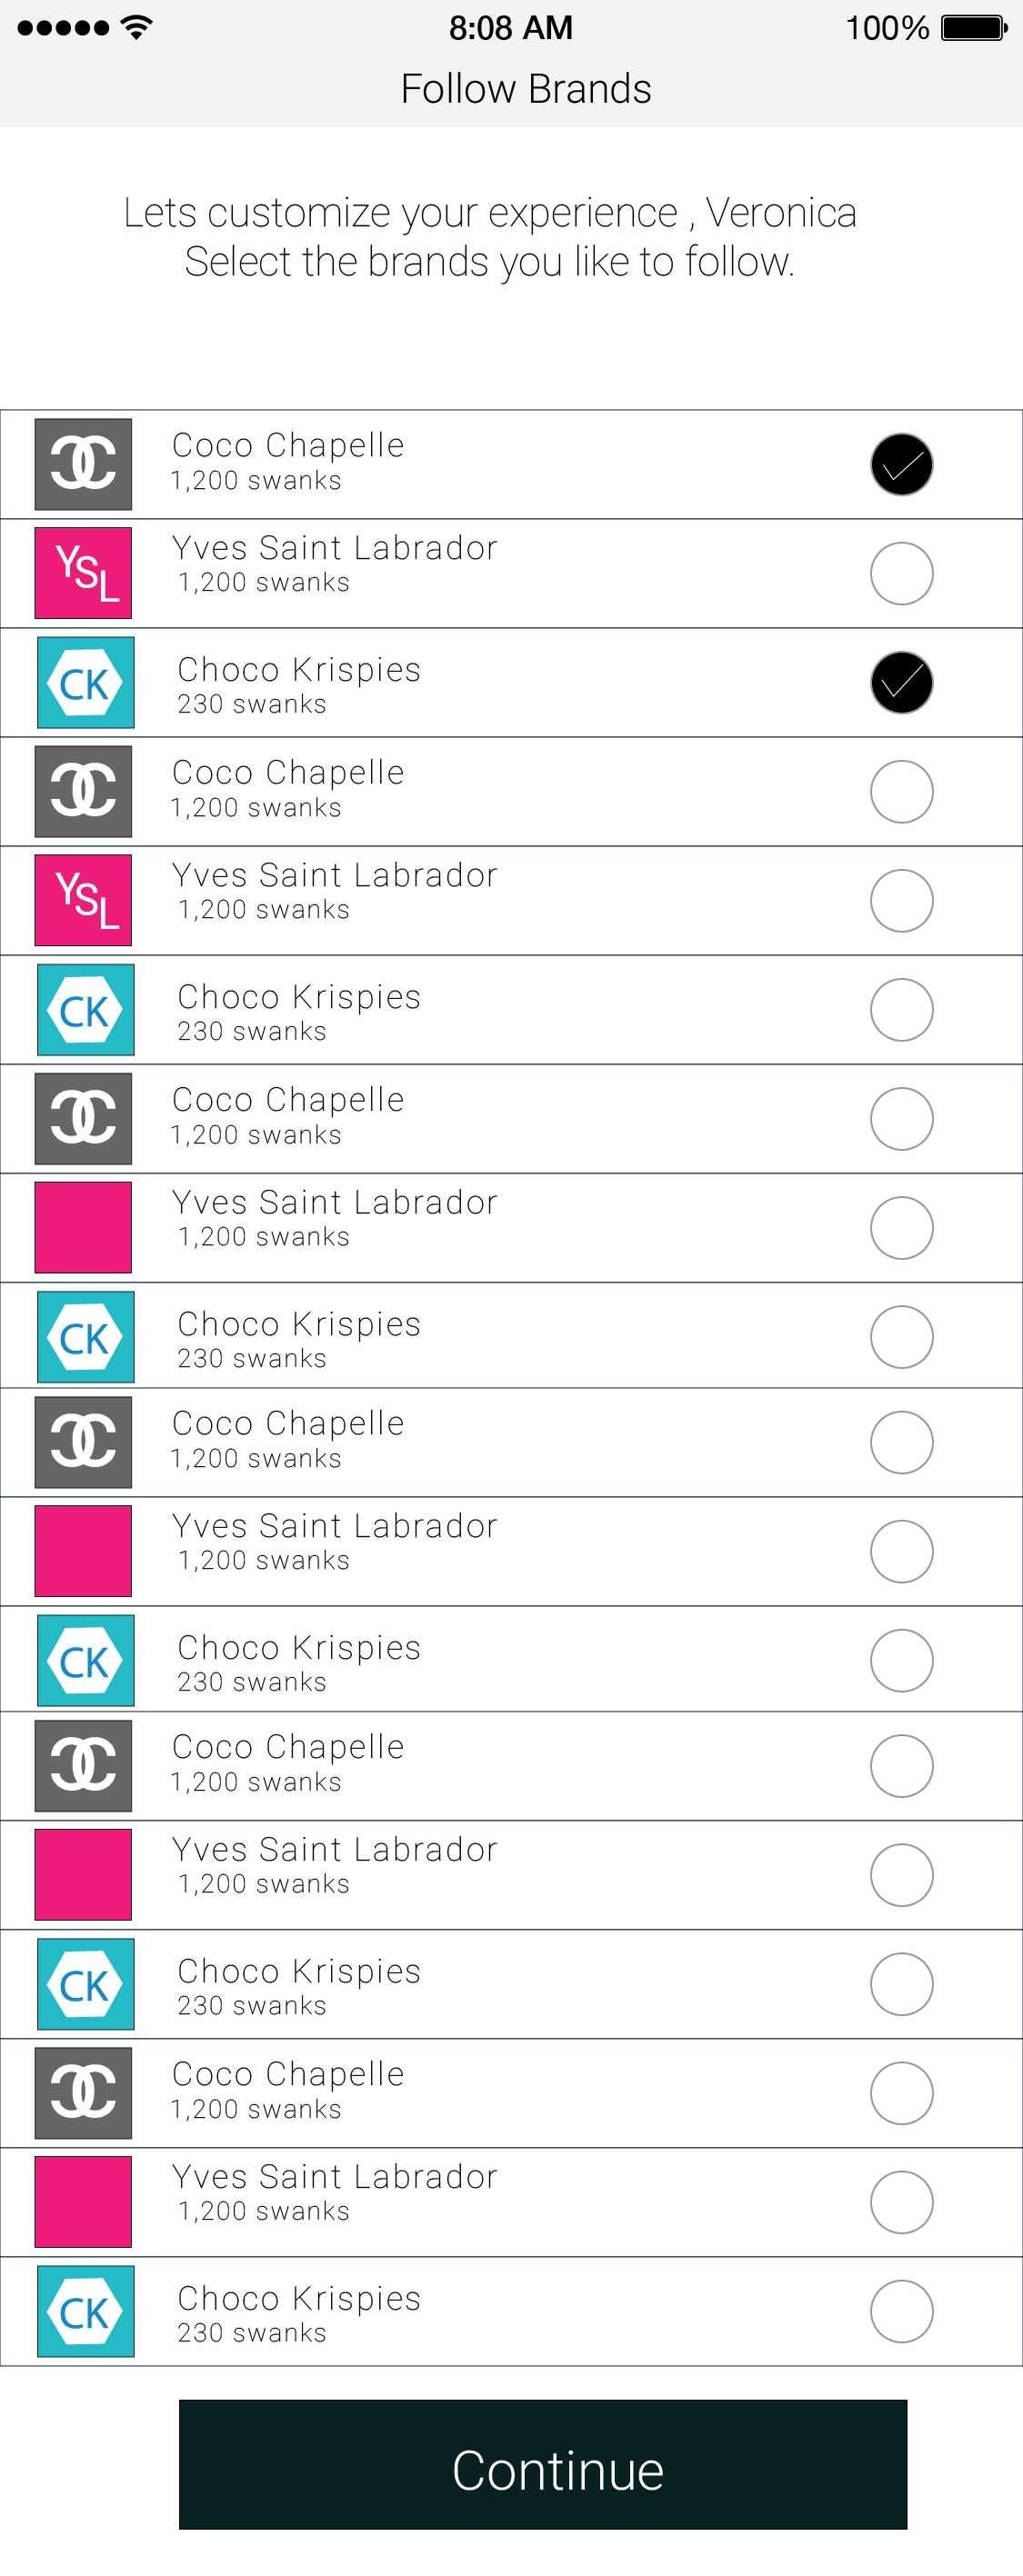
Task: Tap the first Coco Chapelle logo icon
Action: click(83, 464)
